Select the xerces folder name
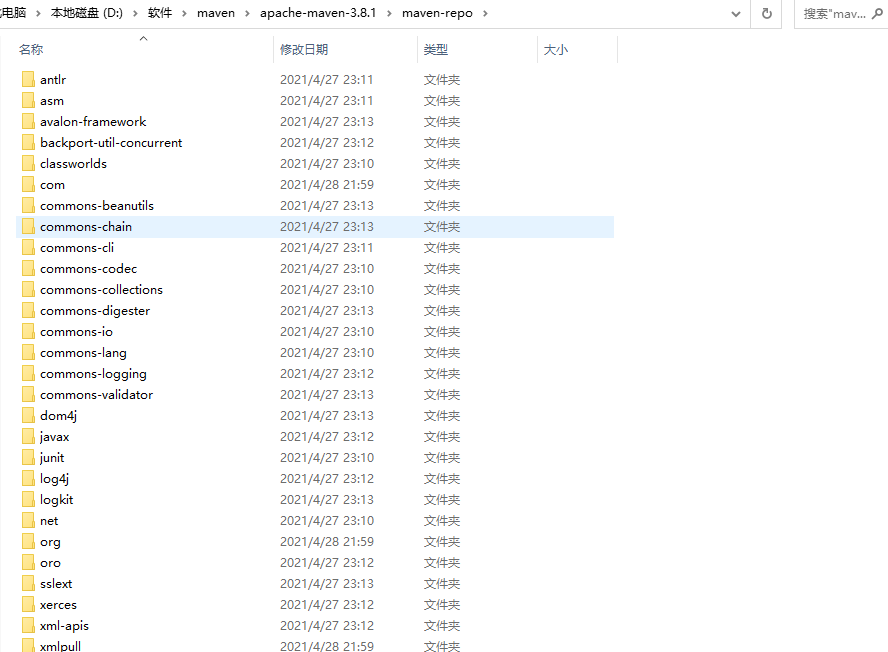 click(58, 604)
